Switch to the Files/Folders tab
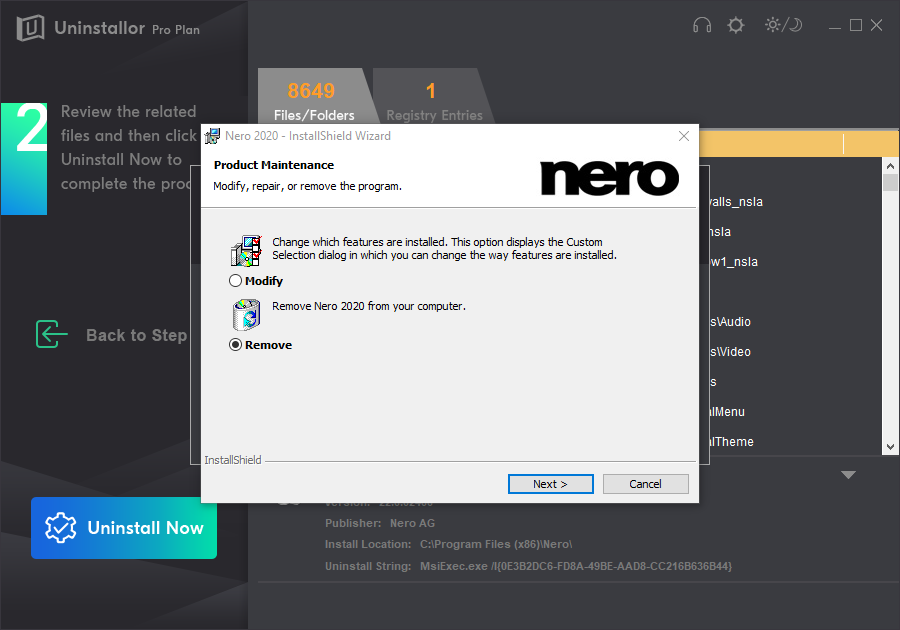Screen dimensions: 900x630 click(x=314, y=96)
